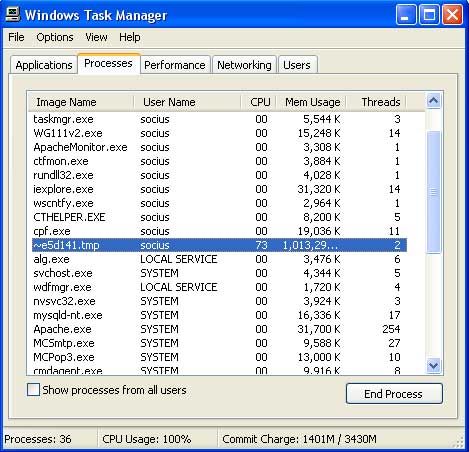This screenshot has height=452, width=469.
Task: Select the alg.exe process
Action: [219, 259]
